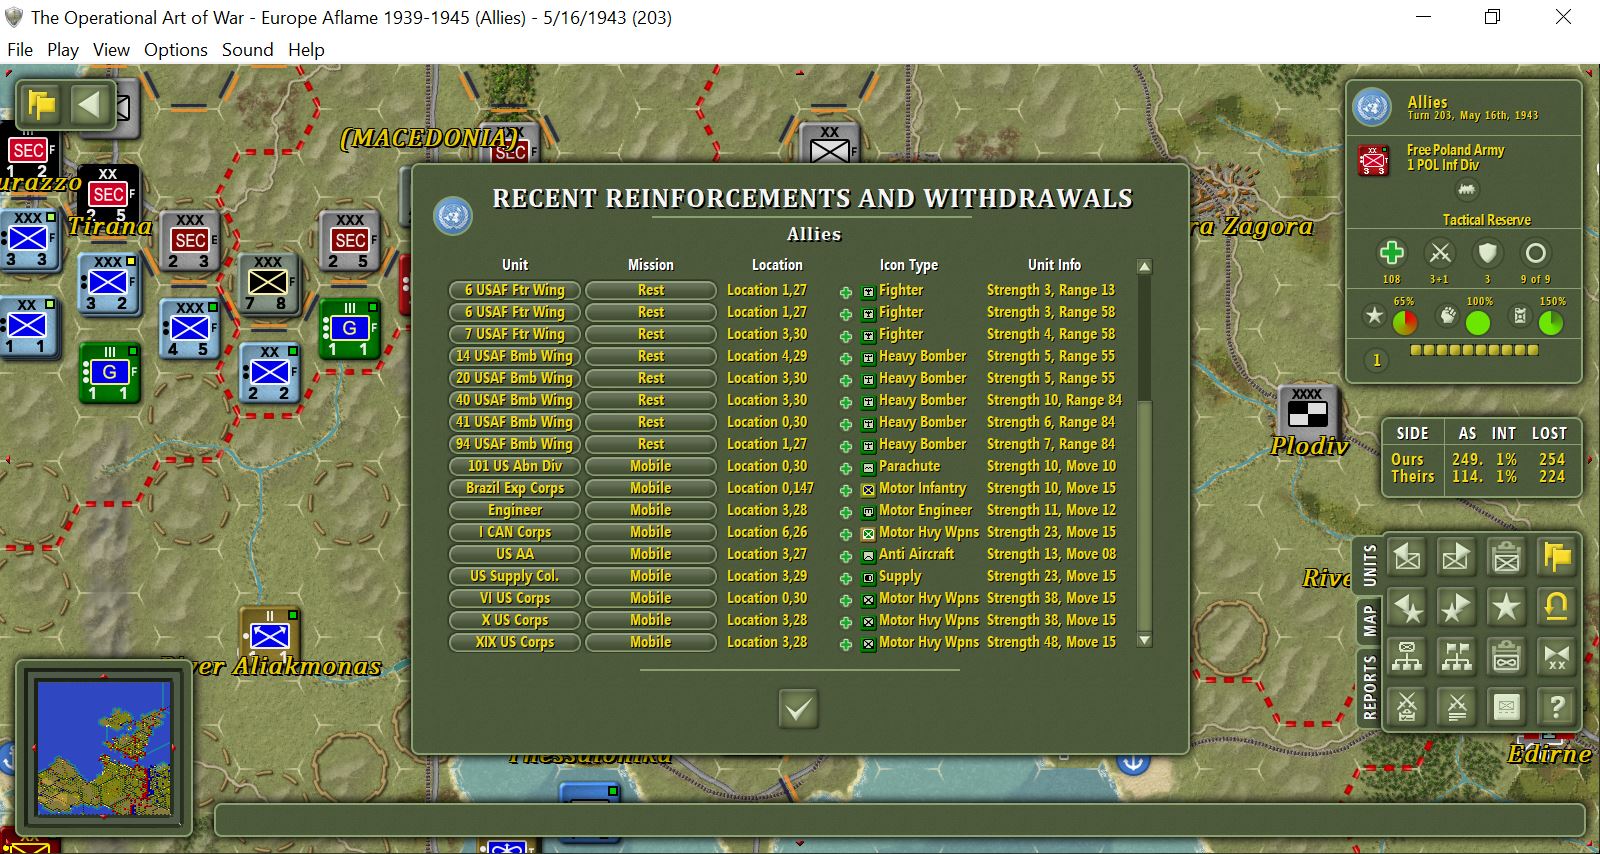This screenshot has height=854, width=1600.
Task: Click green plus health icon above 108
Action: [x=1391, y=253]
